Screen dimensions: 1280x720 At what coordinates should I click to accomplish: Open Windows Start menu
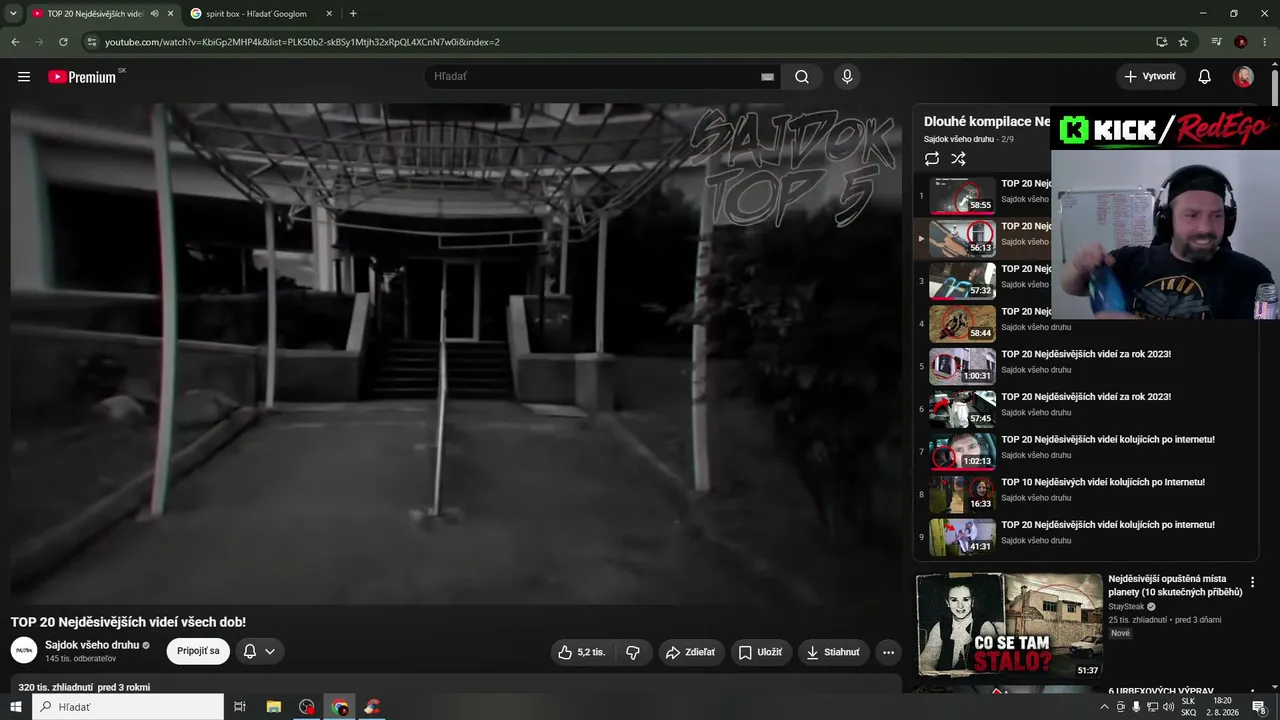click(15, 707)
